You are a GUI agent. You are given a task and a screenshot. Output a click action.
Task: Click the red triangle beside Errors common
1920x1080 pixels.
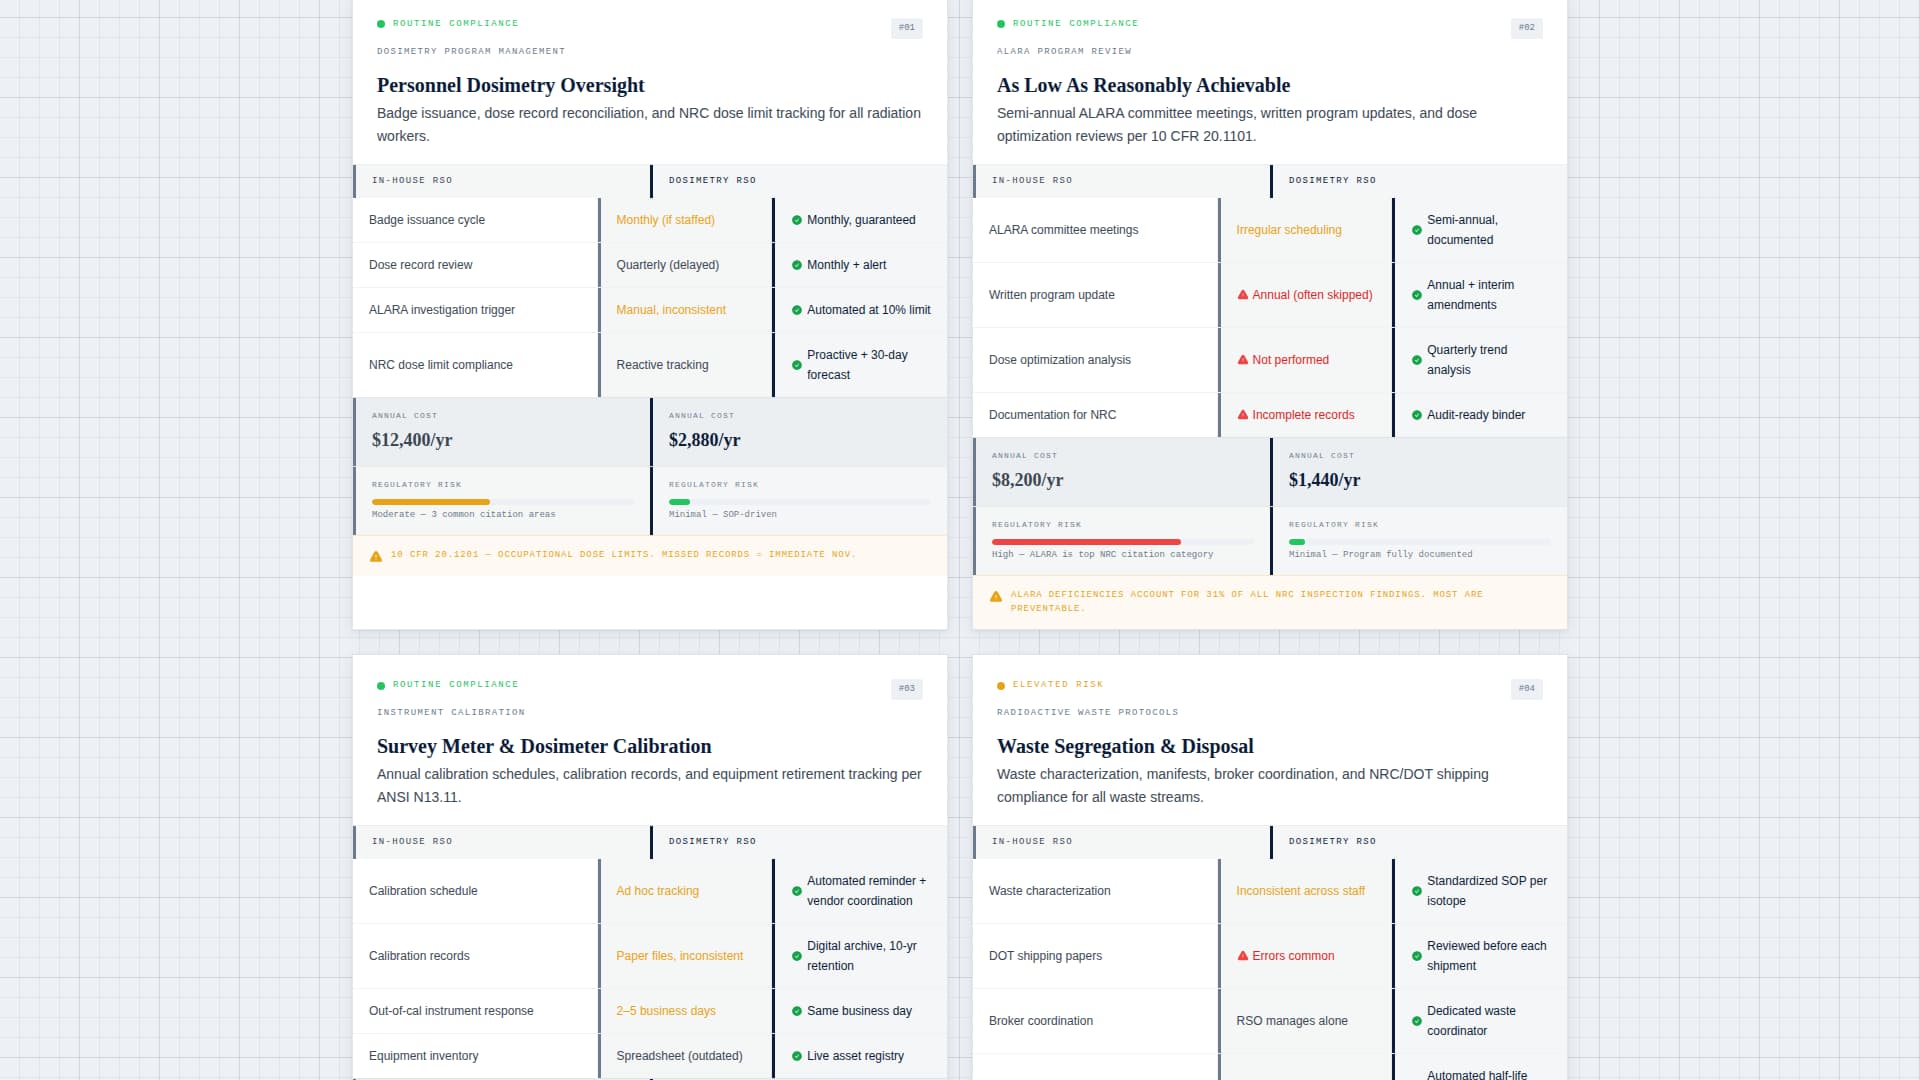click(1243, 956)
